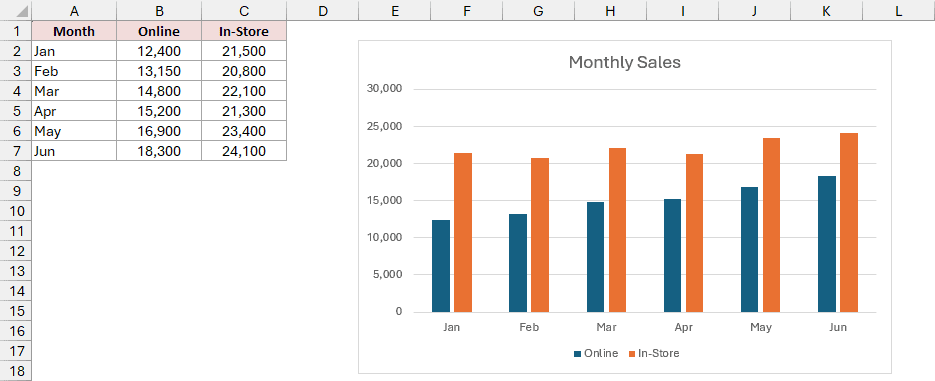
Task: Select the orange In-Store bar for Jan
Action: tap(463, 233)
